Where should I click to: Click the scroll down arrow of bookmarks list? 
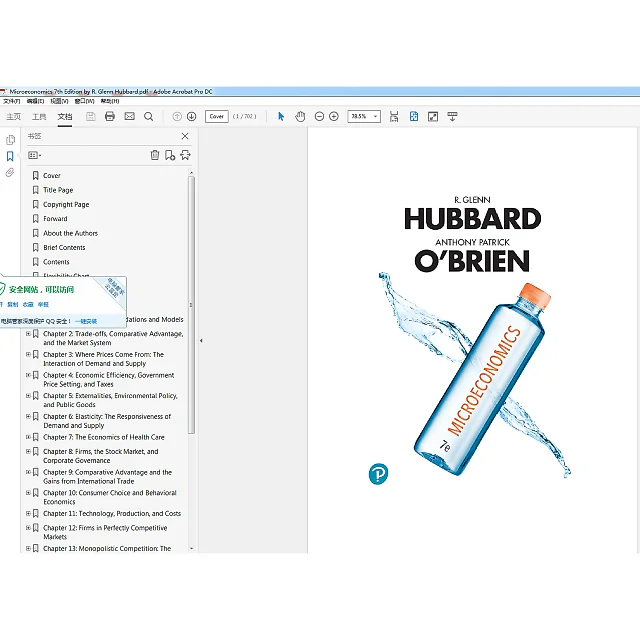pyautogui.click(x=191, y=549)
